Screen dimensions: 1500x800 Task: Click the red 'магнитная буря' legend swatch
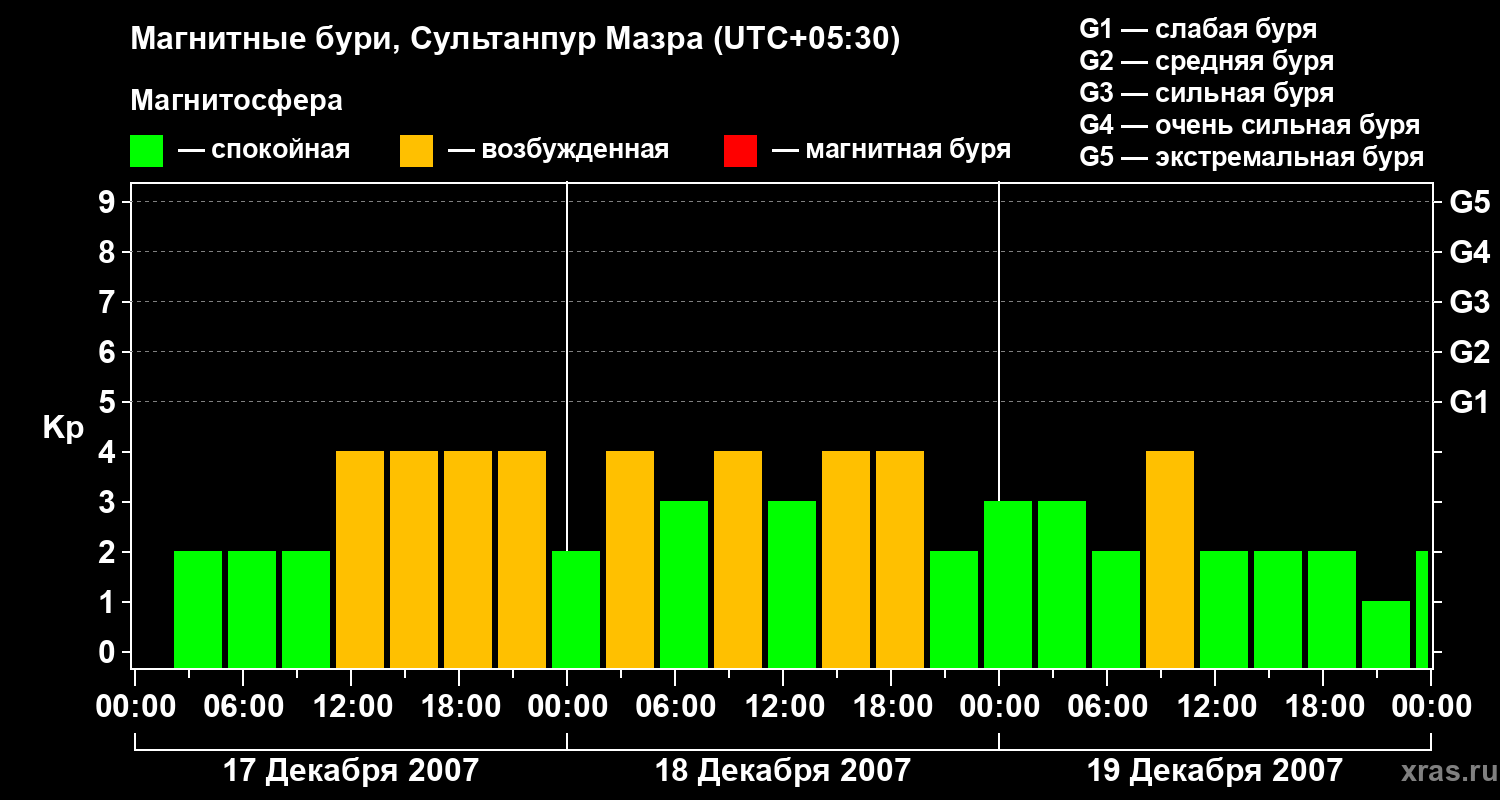740,151
